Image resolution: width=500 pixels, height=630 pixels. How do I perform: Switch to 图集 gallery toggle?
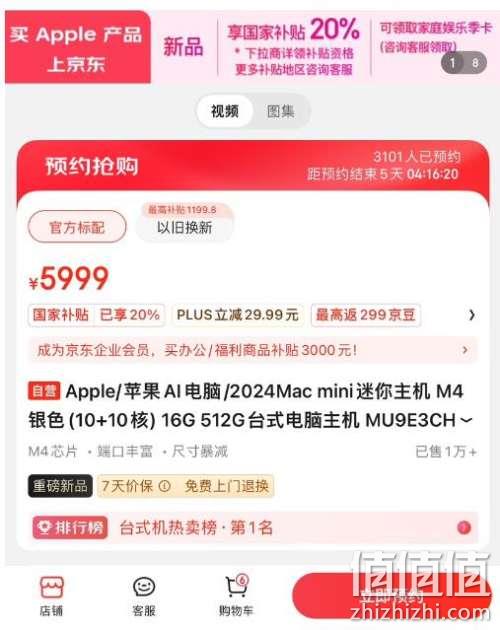(x=281, y=111)
